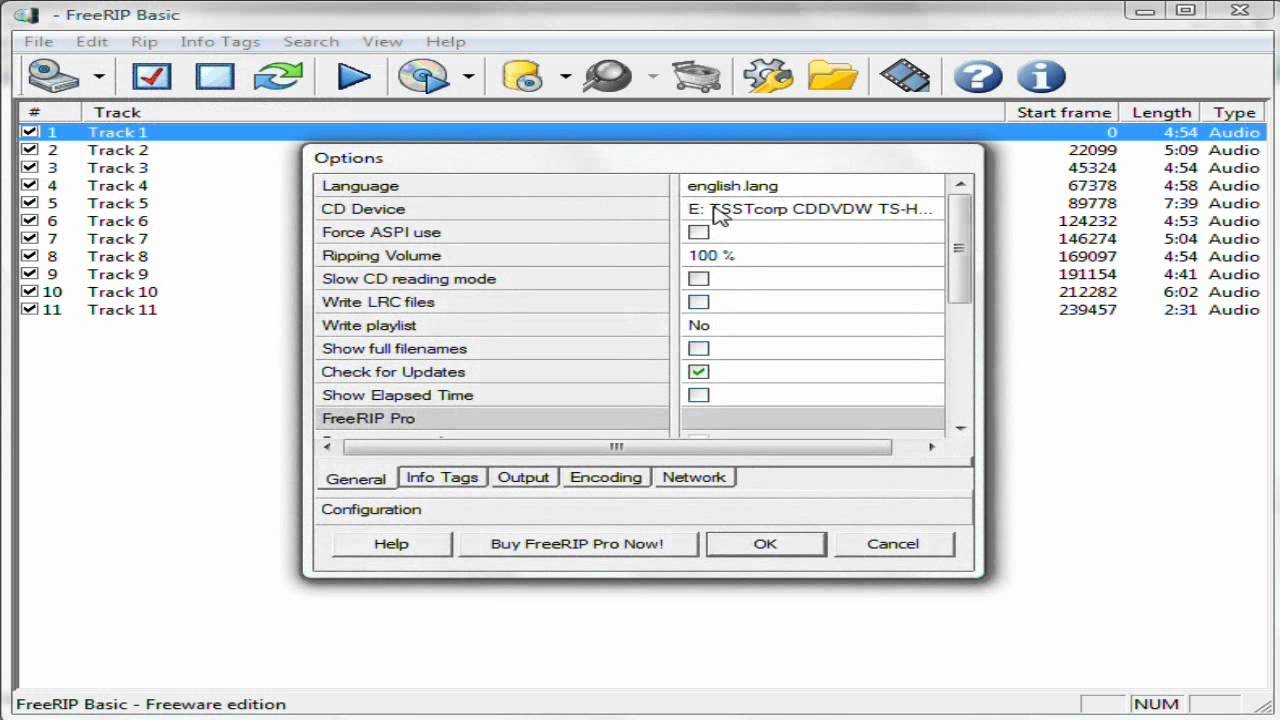Click the gear and wrench settings icon
Screen dimensions: 1280x720
click(x=768, y=77)
